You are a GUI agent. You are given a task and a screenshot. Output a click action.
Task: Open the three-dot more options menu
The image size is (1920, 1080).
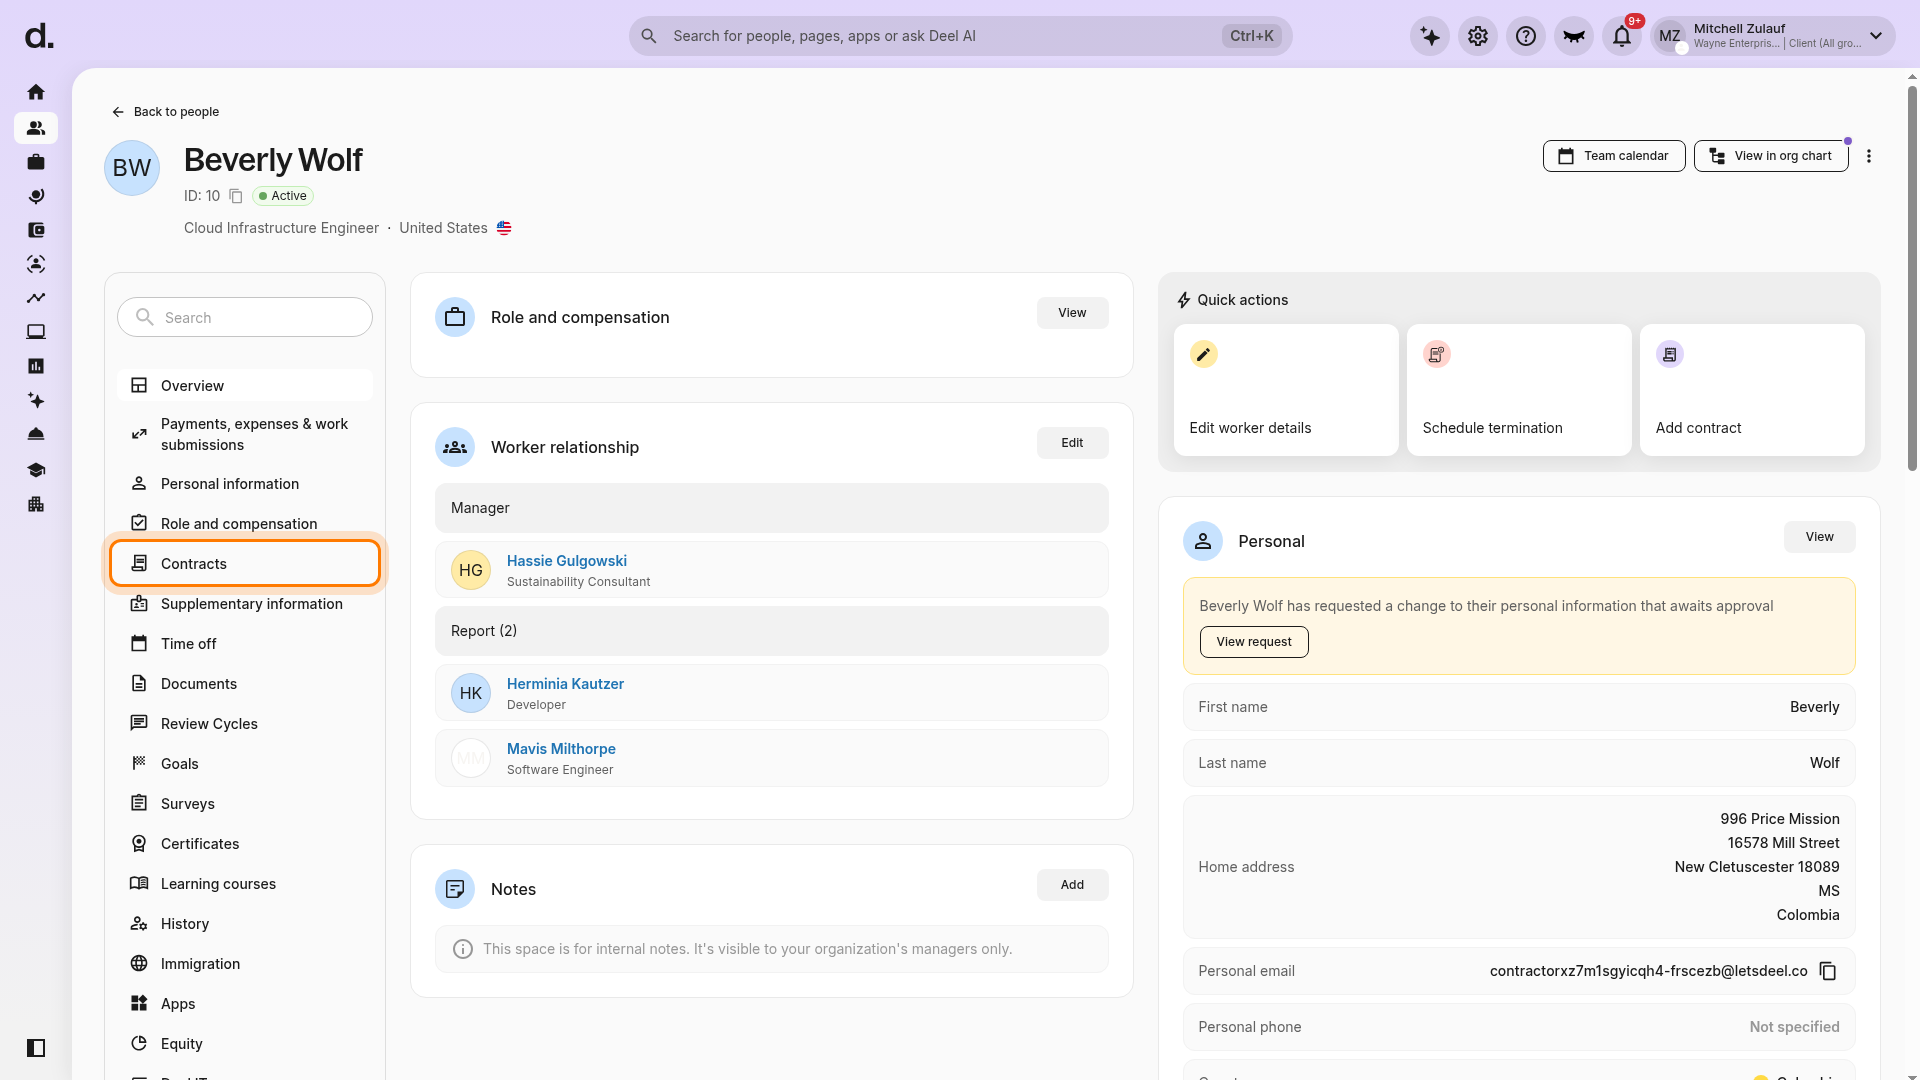tap(1869, 156)
